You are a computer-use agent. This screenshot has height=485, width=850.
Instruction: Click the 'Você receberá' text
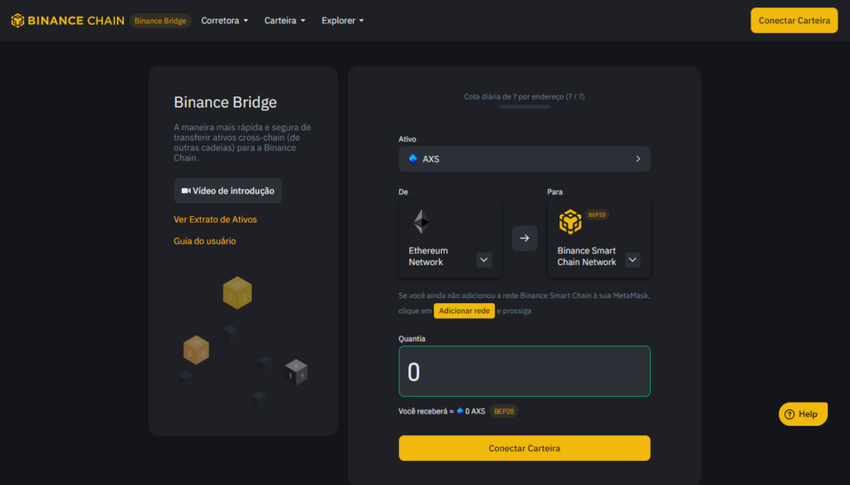click(423, 411)
